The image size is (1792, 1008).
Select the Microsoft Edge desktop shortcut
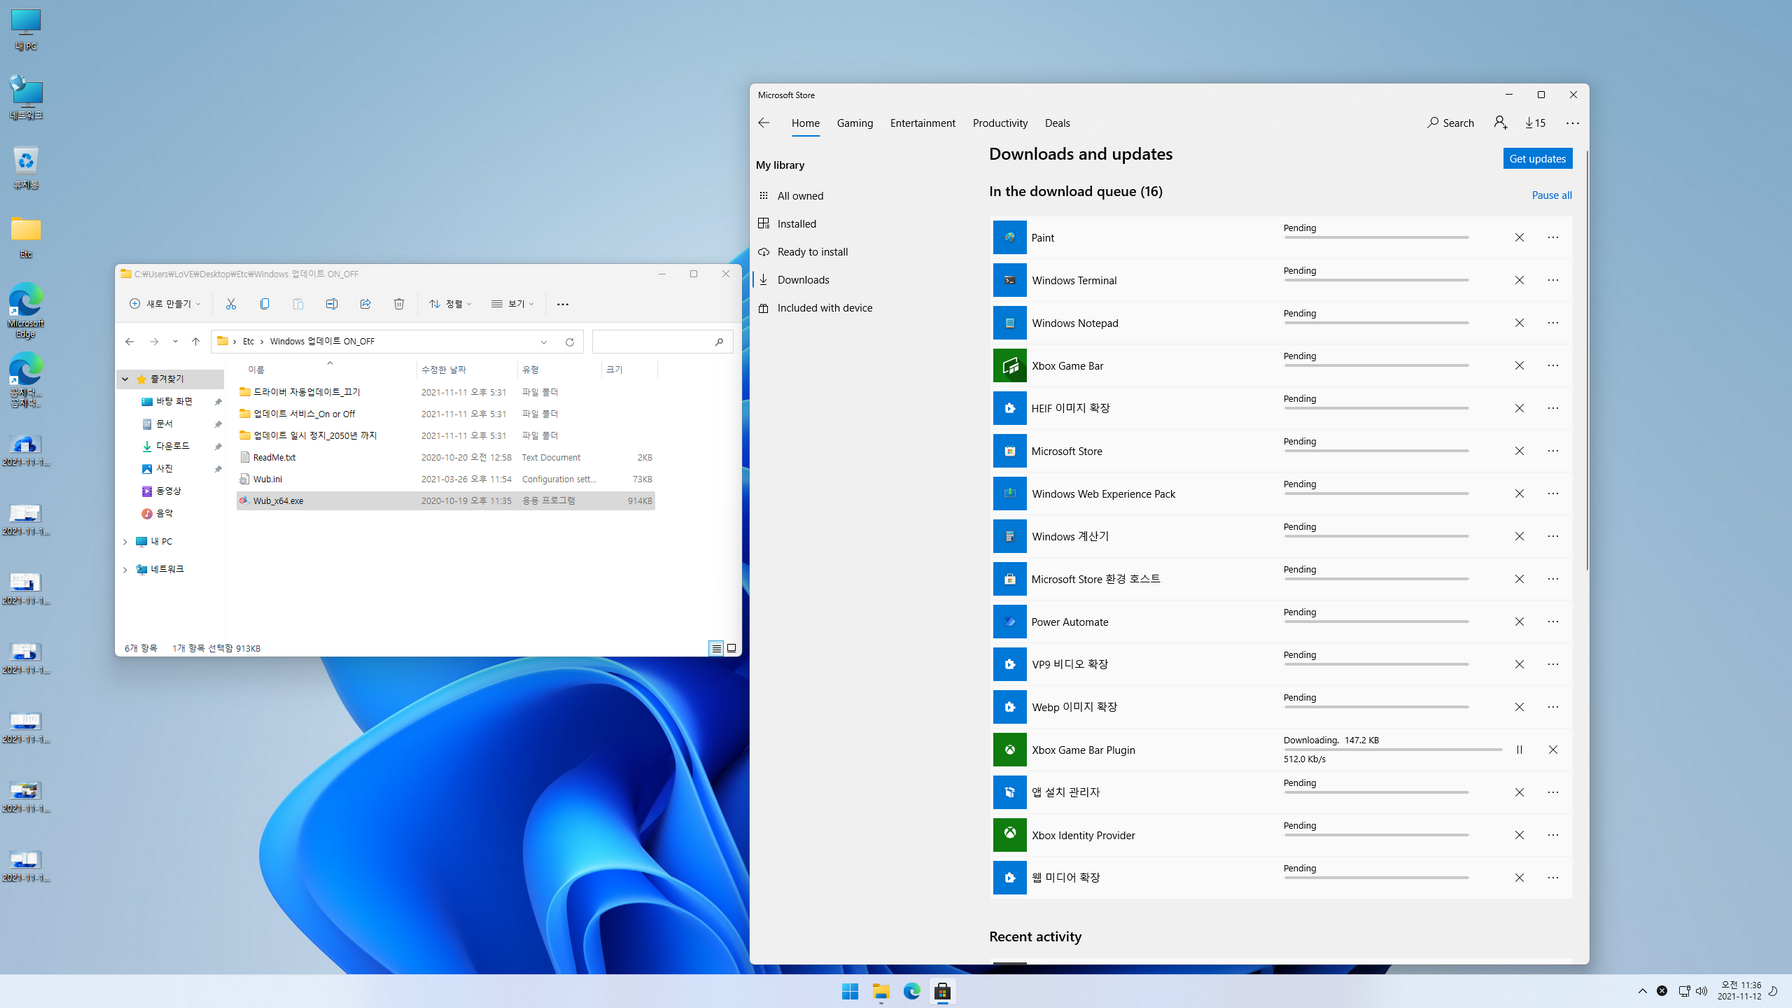pos(26,311)
